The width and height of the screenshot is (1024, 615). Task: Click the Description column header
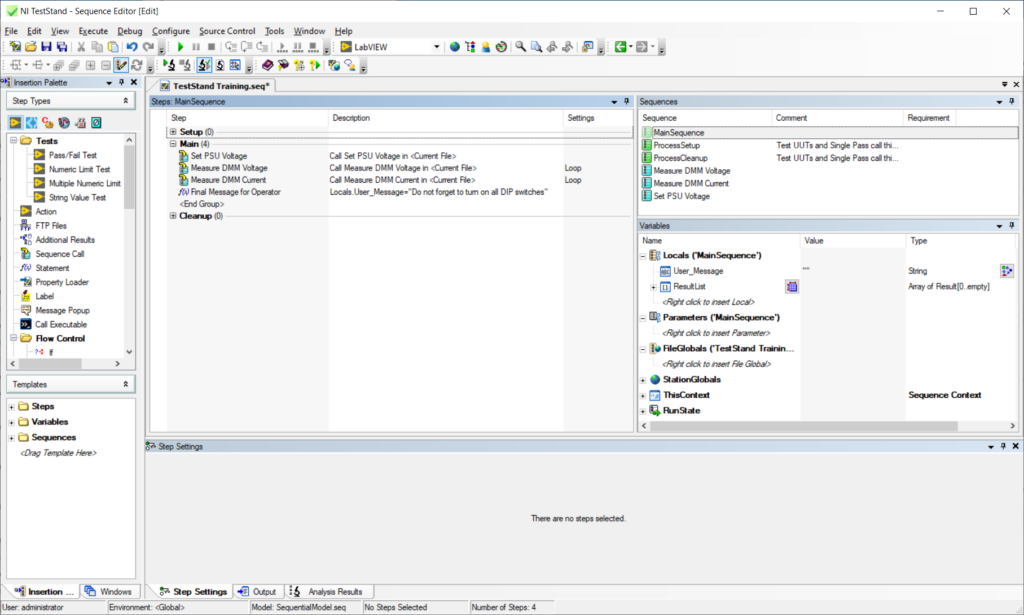[445, 118]
